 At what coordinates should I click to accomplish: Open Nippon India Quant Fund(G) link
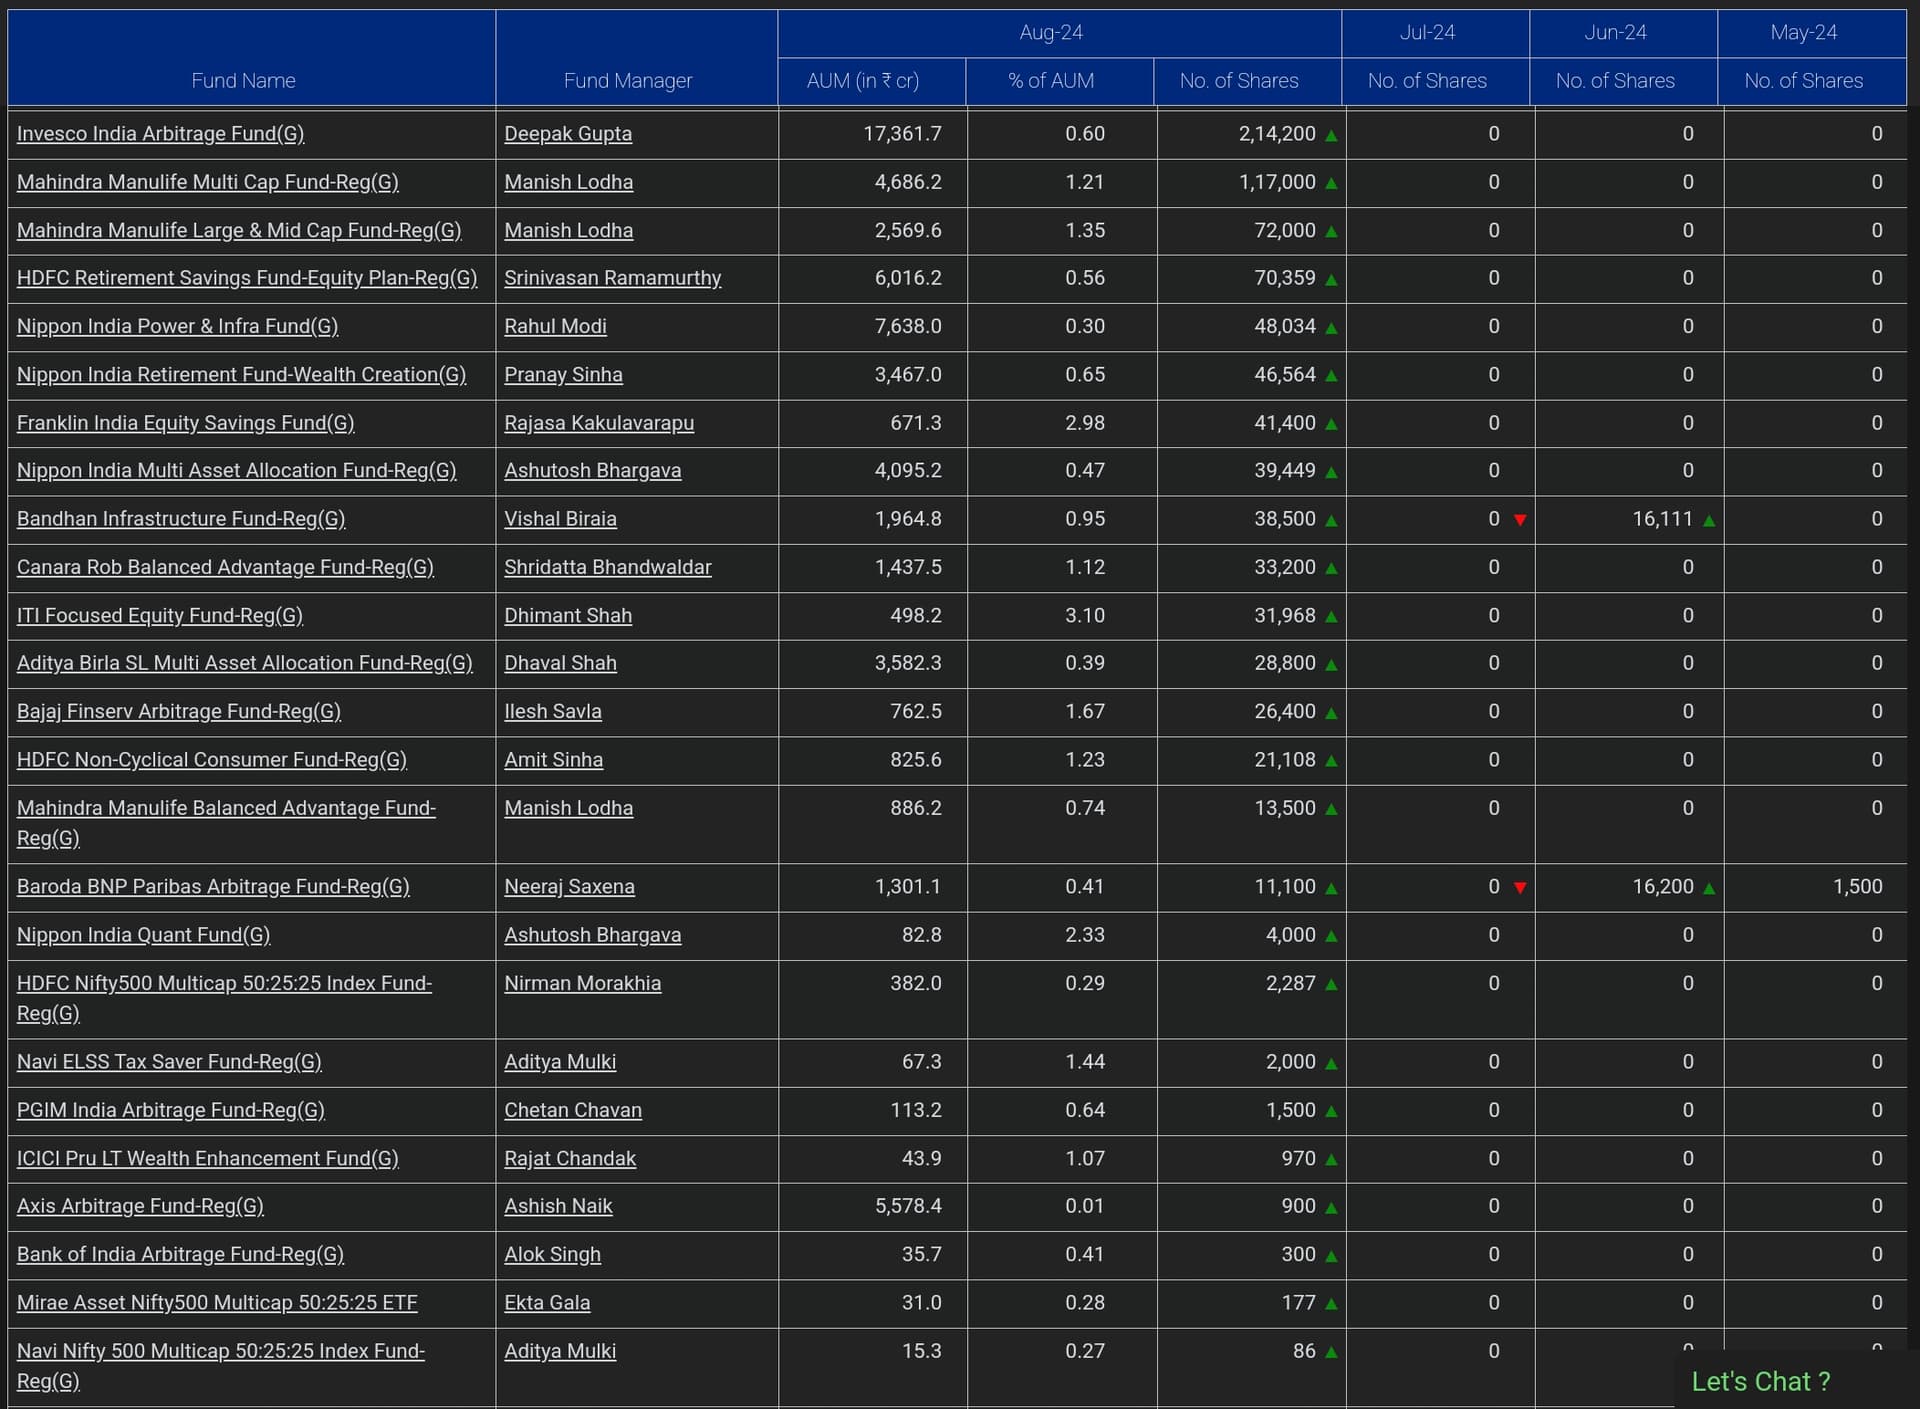click(x=143, y=935)
